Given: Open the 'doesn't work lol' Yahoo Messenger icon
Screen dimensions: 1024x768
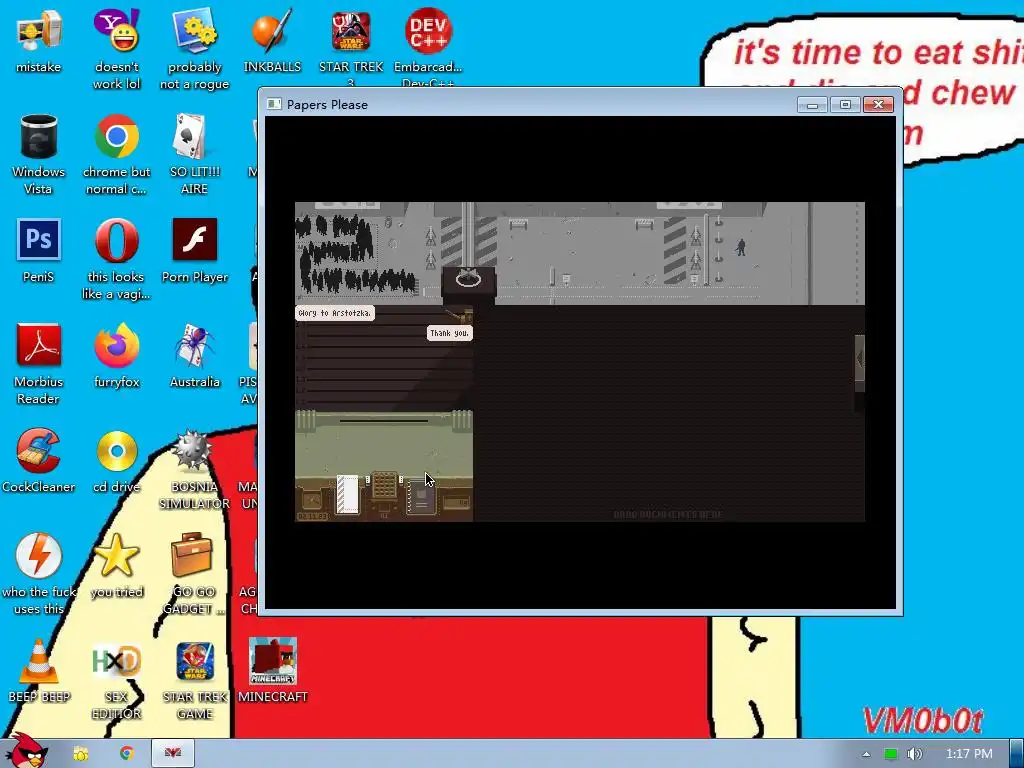Looking at the screenshot, I should pyautogui.click(x=116, y=31).
